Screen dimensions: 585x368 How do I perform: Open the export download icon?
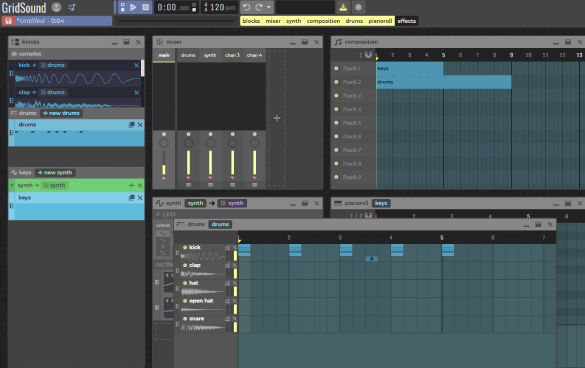343,7
